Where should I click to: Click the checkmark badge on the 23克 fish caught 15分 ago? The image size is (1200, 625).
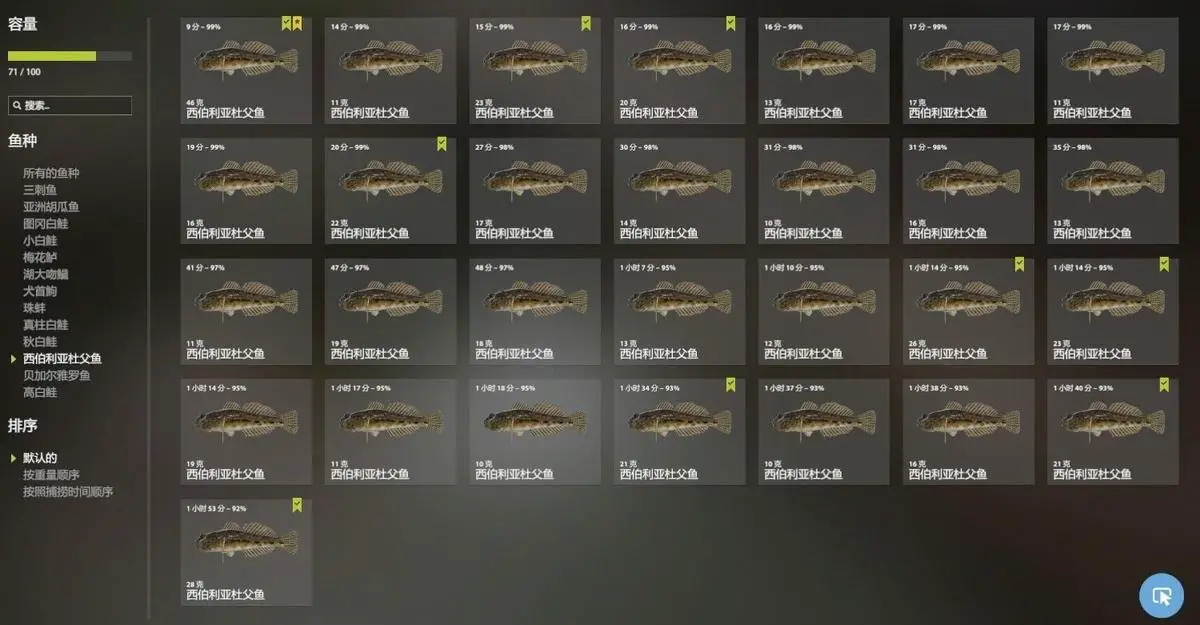coord(586,23)
